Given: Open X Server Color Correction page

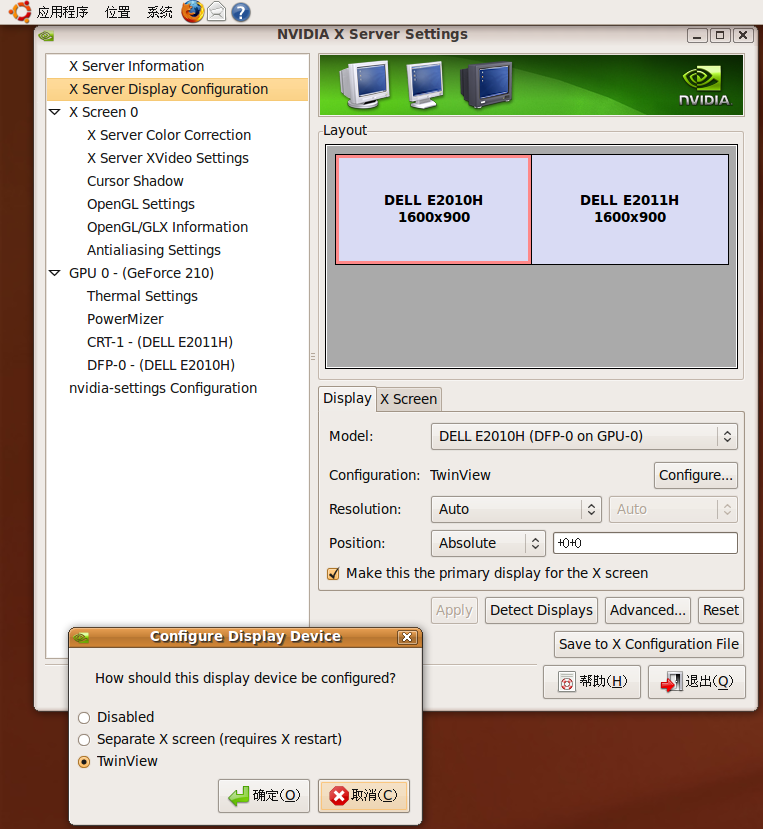Looking at the screenshot, I should tap(169, 135).
